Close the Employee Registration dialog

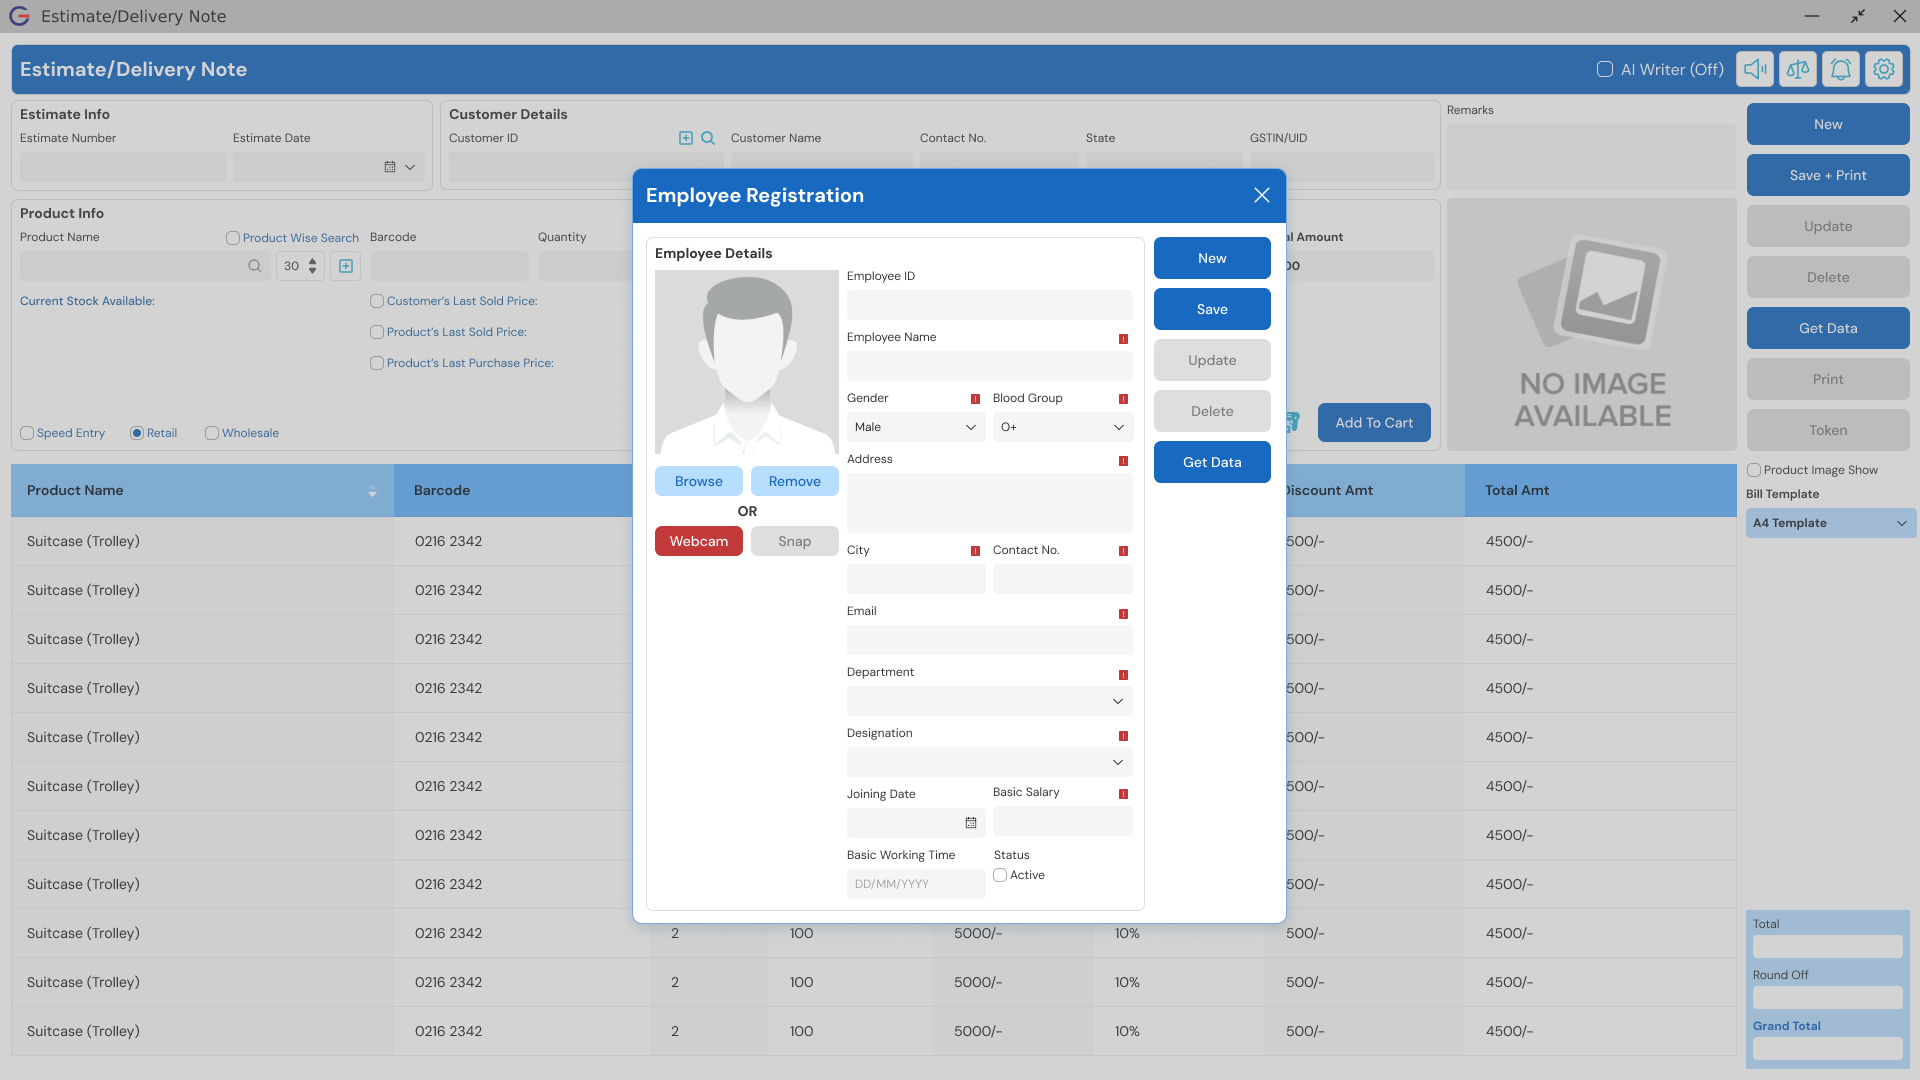click(x=1261, y=196)
